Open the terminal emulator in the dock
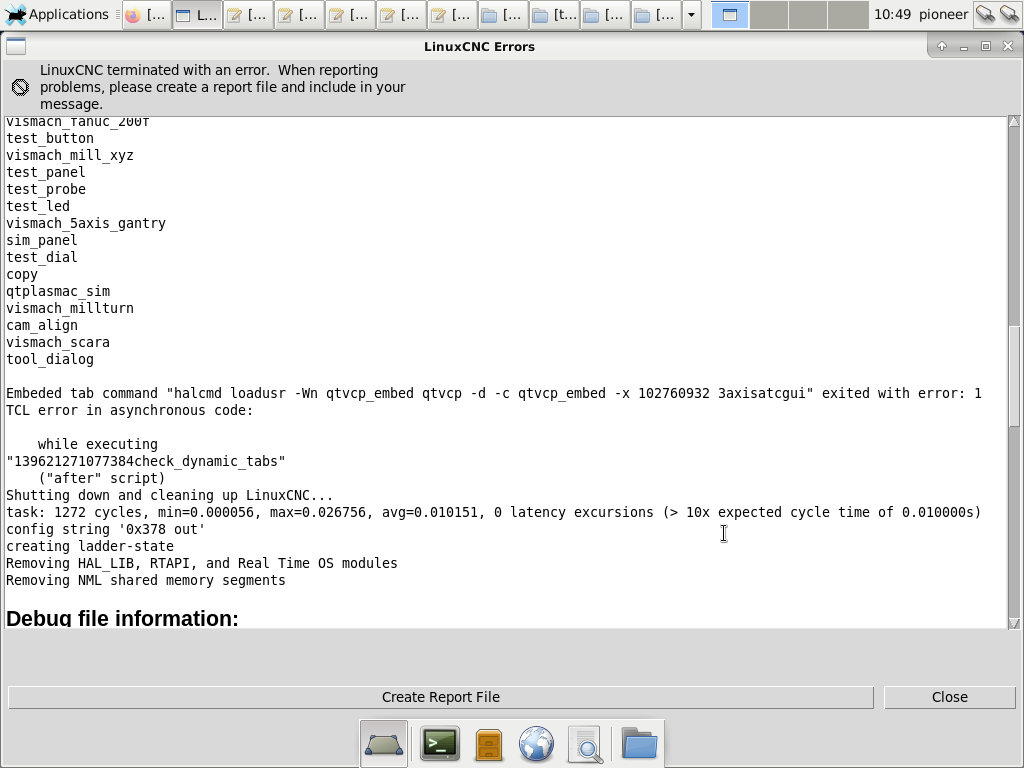This screenshot has height=768, width=1024. 439,744
